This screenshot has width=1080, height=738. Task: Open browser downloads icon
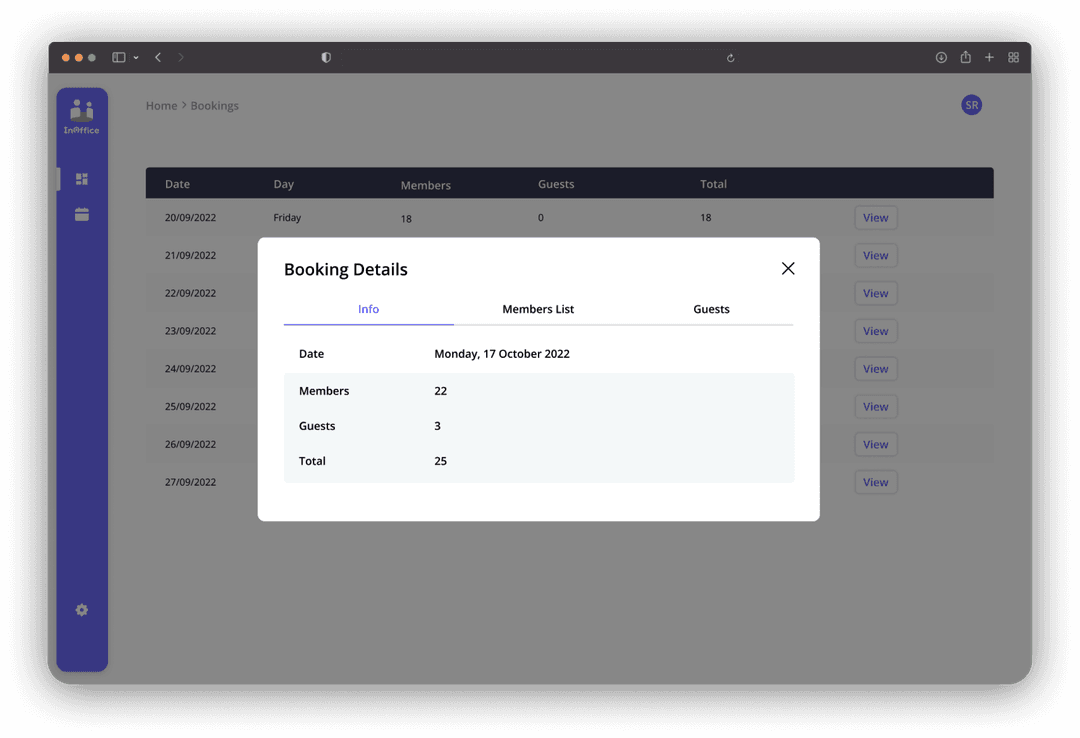(941, 58)
